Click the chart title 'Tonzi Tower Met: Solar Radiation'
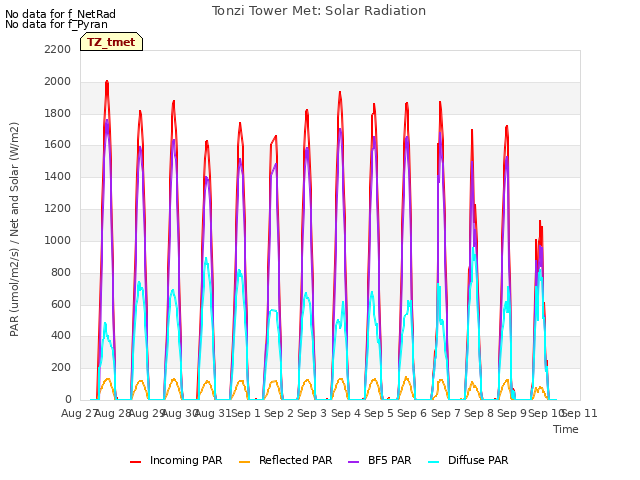 [x=319, y=11]
